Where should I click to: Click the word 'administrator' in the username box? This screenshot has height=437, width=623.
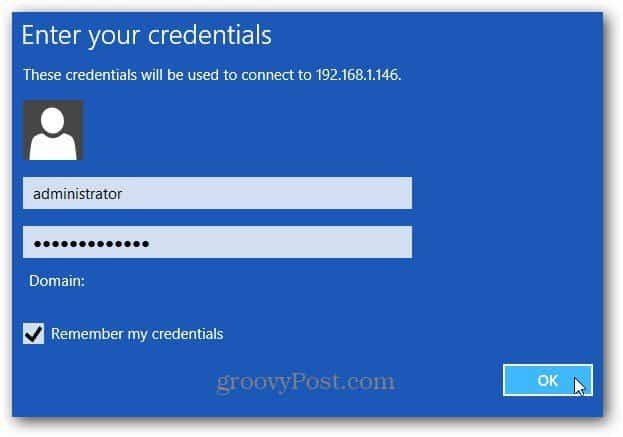point(77,194)
